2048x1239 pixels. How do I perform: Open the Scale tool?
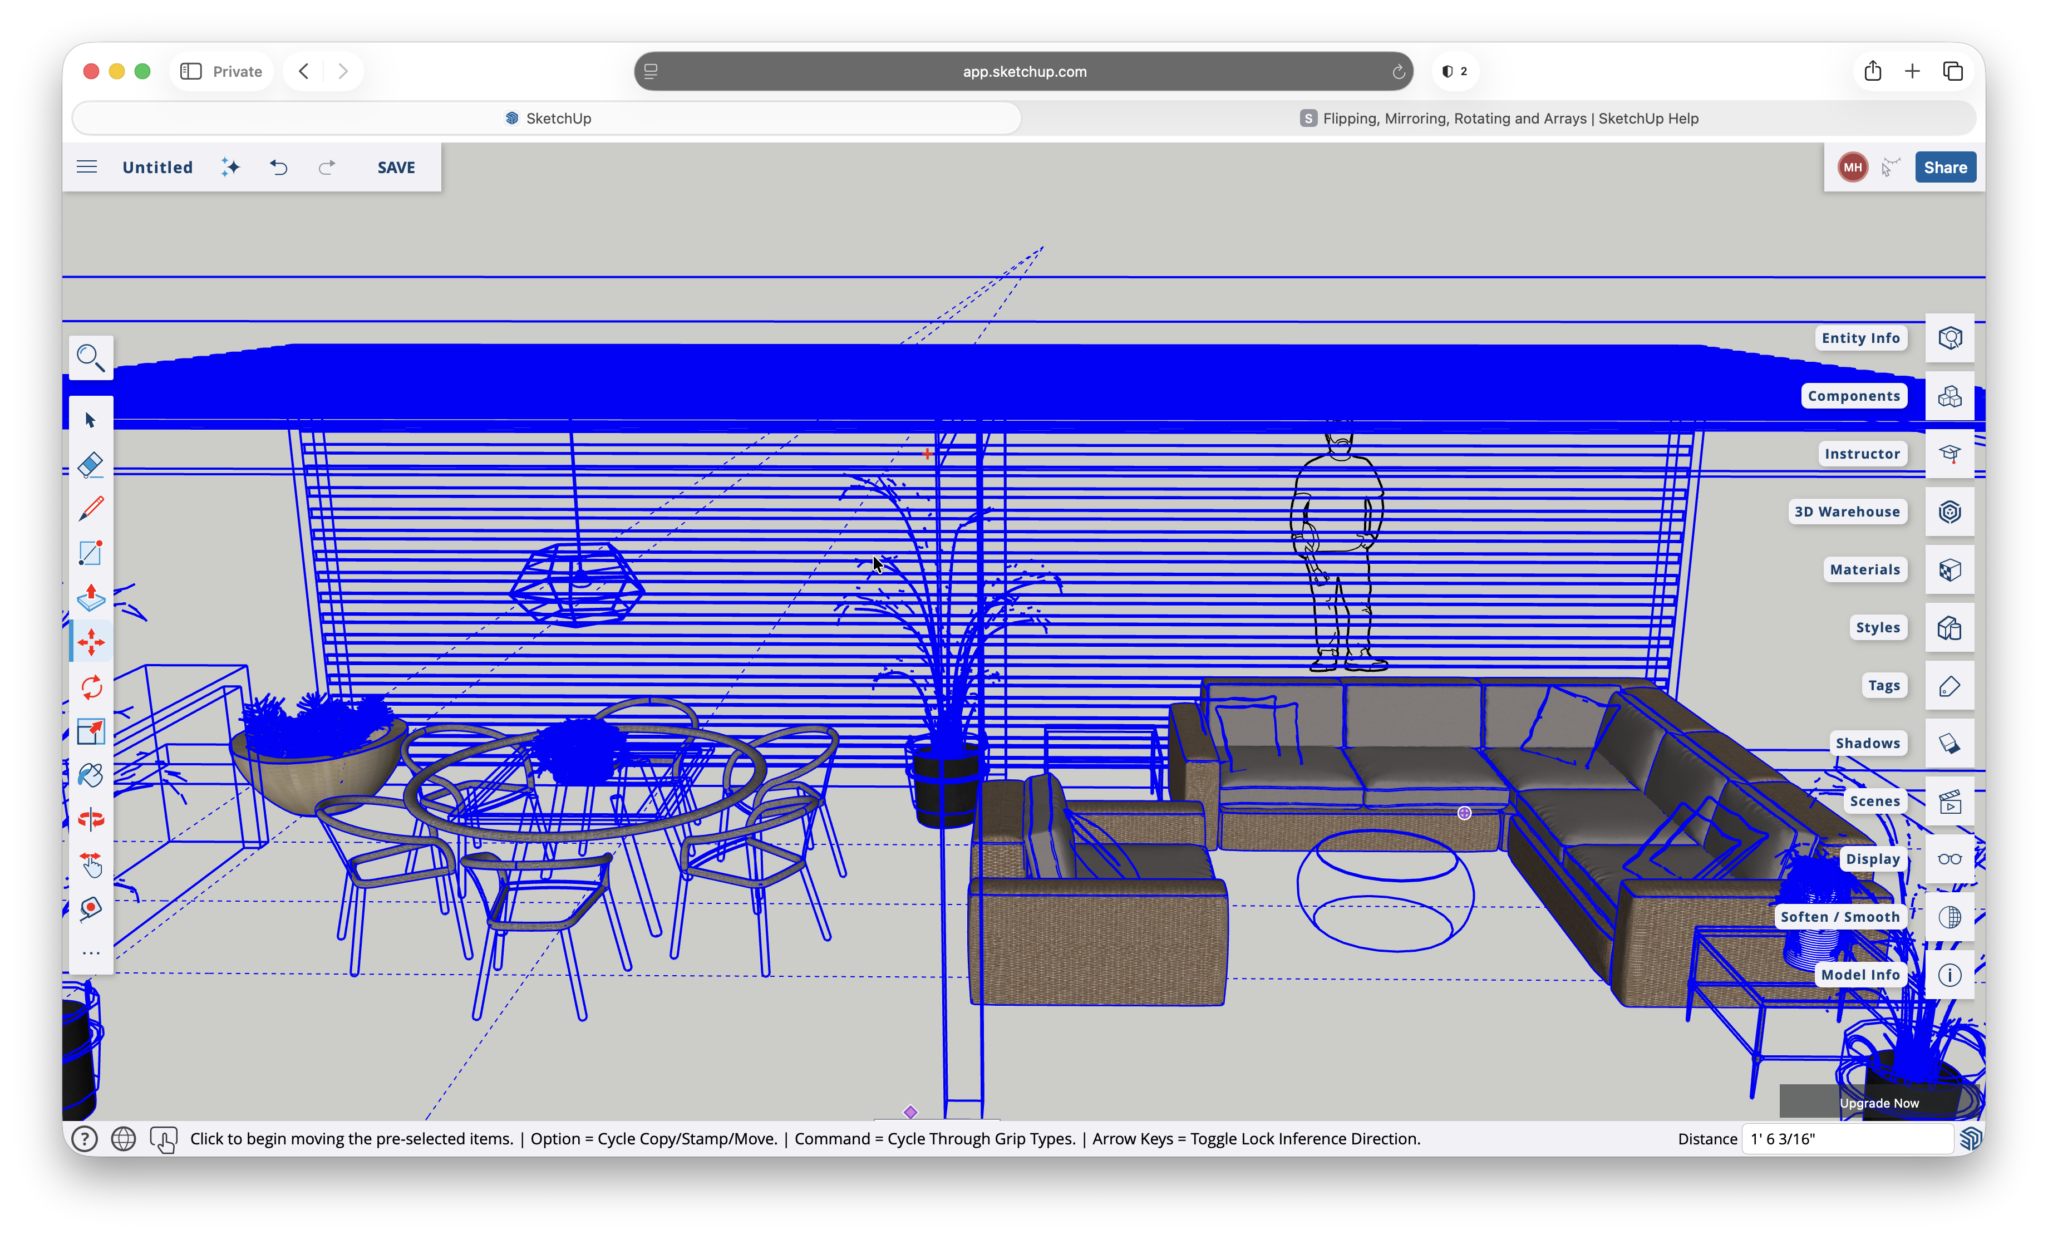click(91, 731)
